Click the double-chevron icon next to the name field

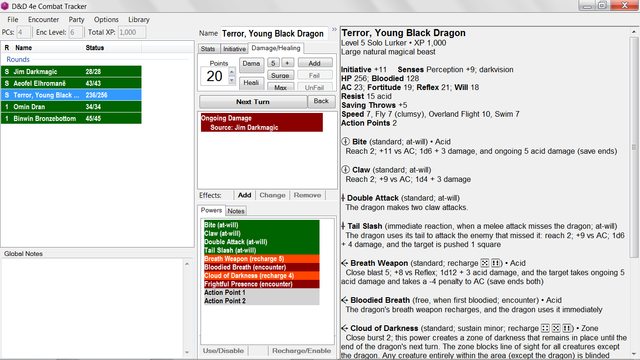click(334, 29)
